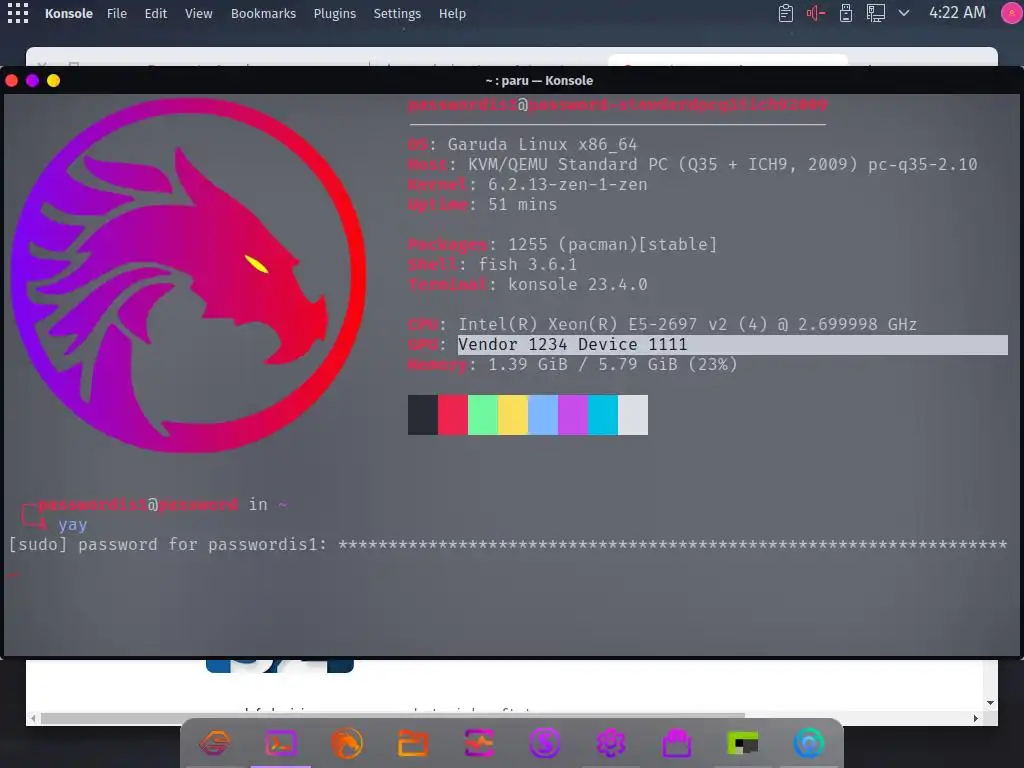Screen dimensions: 1024x768
Task: Click background window scroll-down arrow
Action: [991, 703]
